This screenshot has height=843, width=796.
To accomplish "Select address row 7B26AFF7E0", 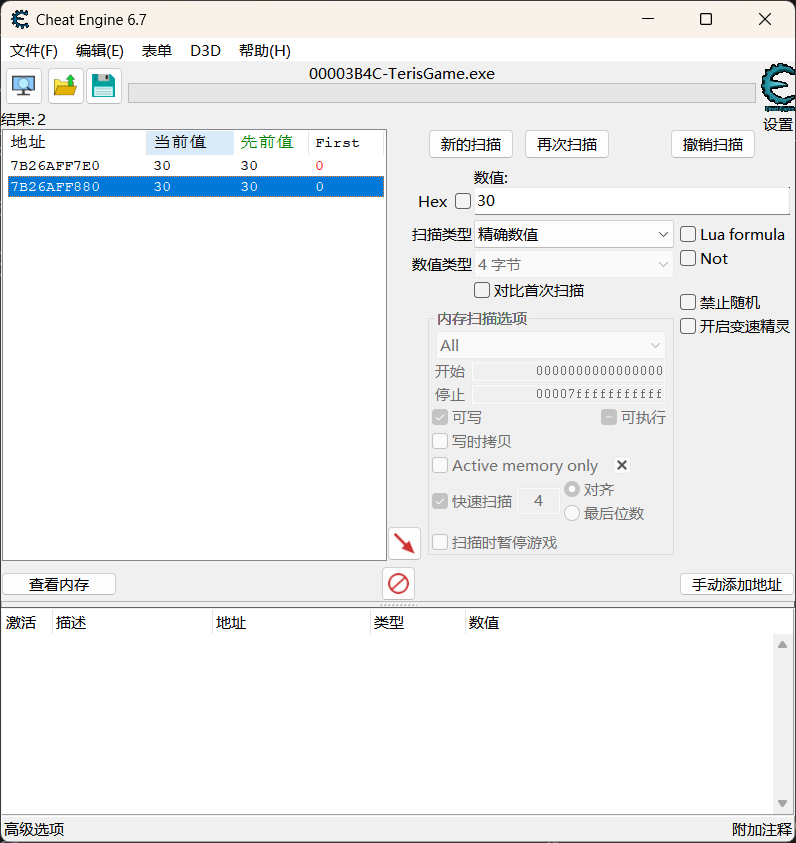I will 55,166.
